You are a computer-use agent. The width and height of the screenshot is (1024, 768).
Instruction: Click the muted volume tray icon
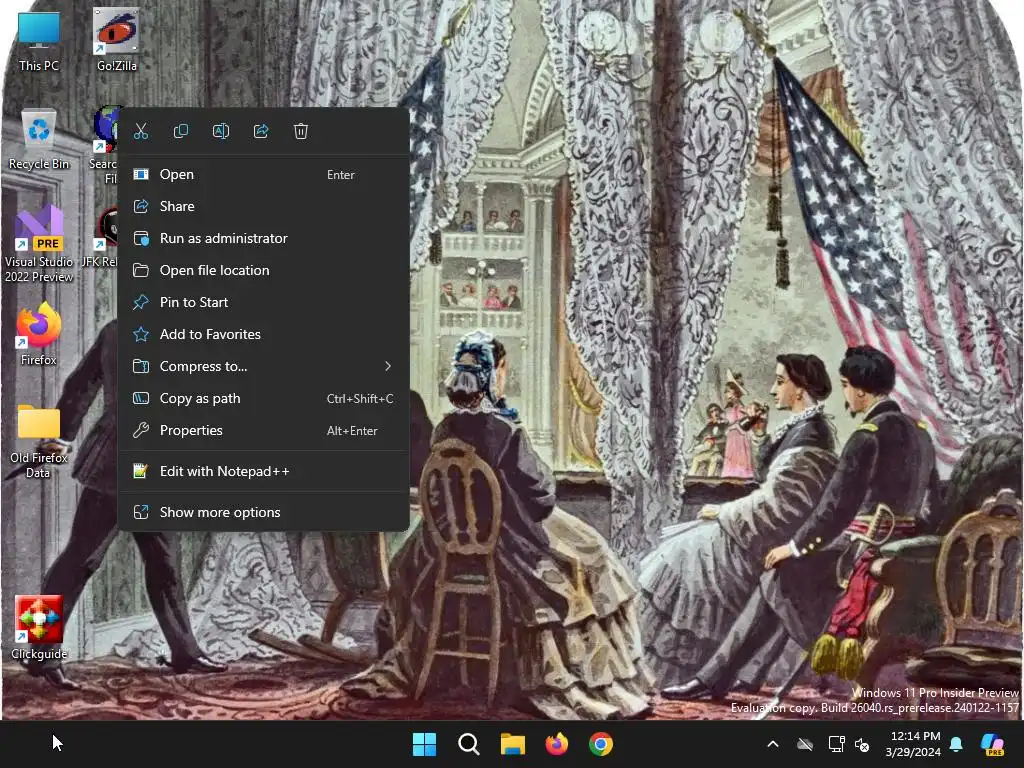coord(862,744)
